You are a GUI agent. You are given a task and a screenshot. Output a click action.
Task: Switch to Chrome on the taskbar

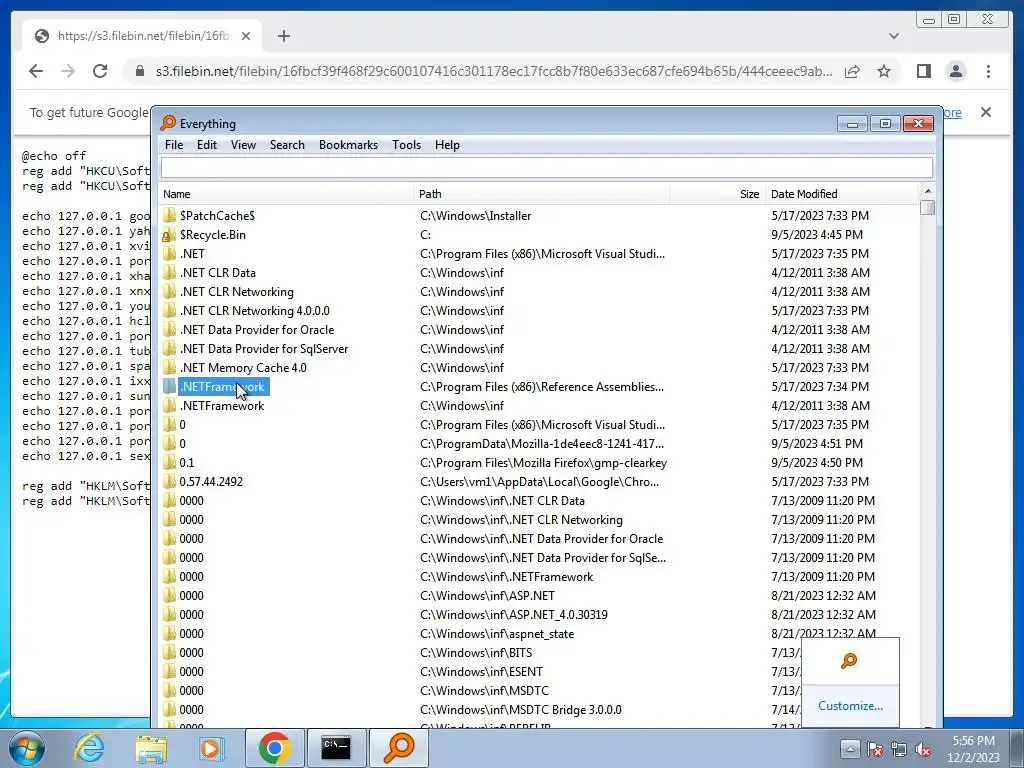(x=274, y=748)
